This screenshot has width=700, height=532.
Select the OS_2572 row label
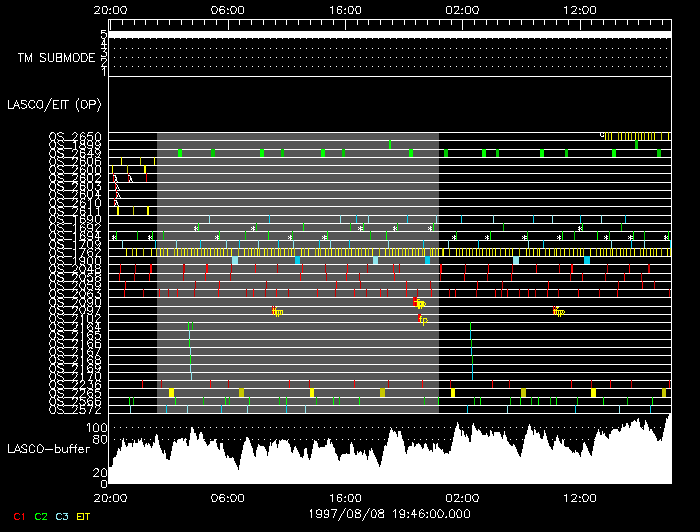point(75,409)
